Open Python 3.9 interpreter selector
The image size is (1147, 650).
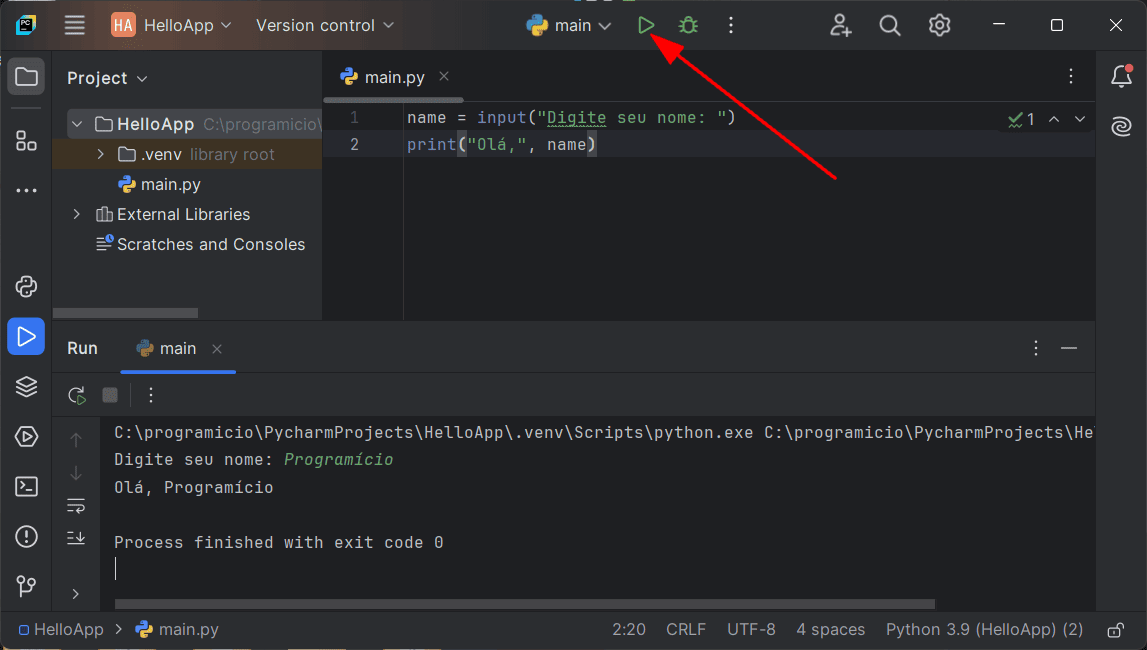(x=984, y=630)
